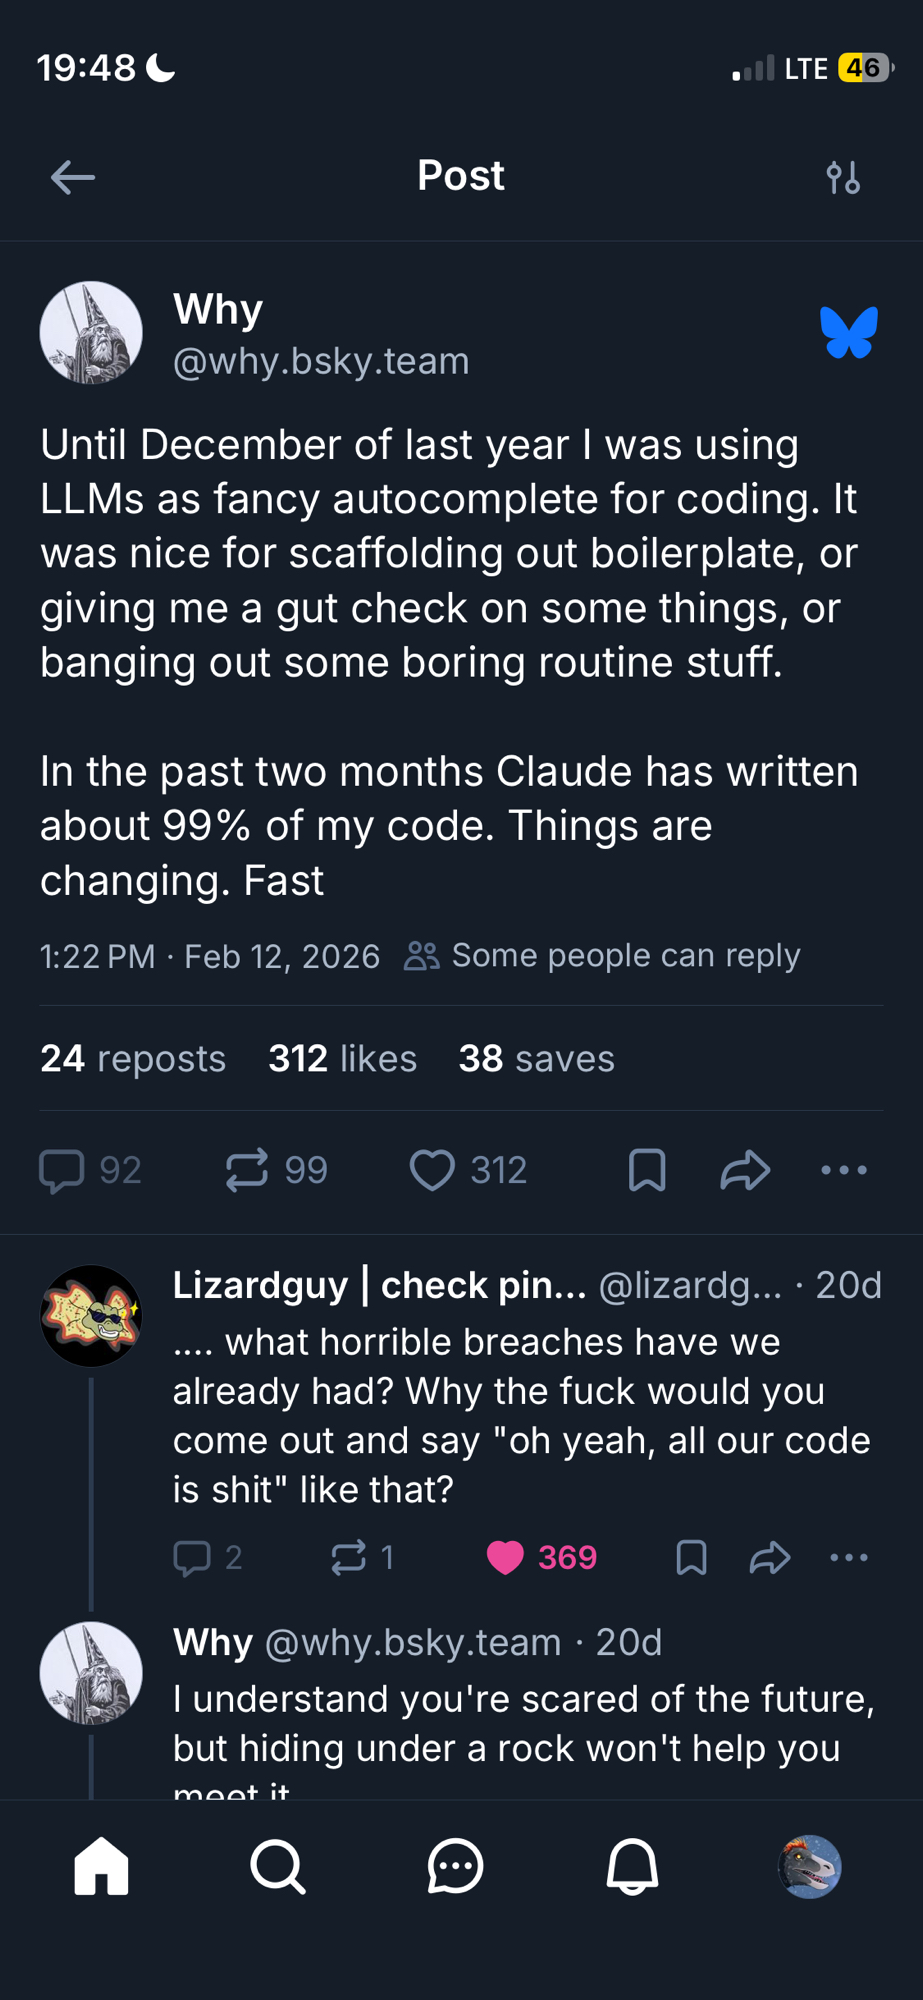Screen dimensions: 923x2000
Task: Bookmark the main post by Why
Action: tap(647, 1170)
